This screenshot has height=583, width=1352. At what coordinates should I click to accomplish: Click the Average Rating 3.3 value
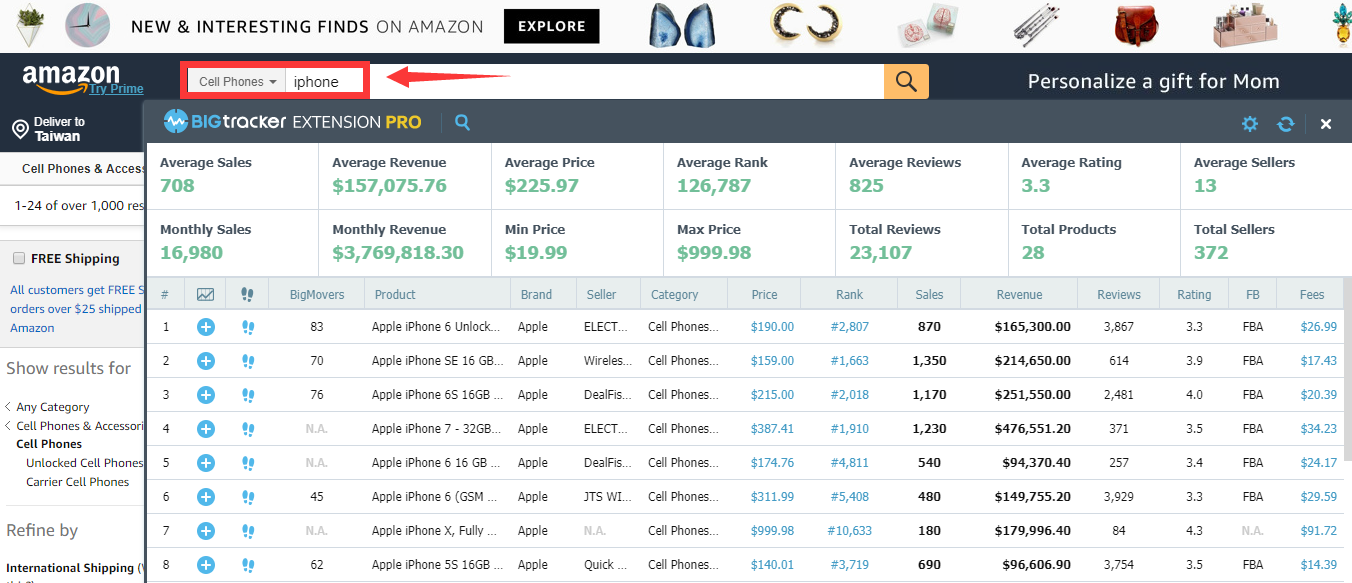pos(1036,186)
